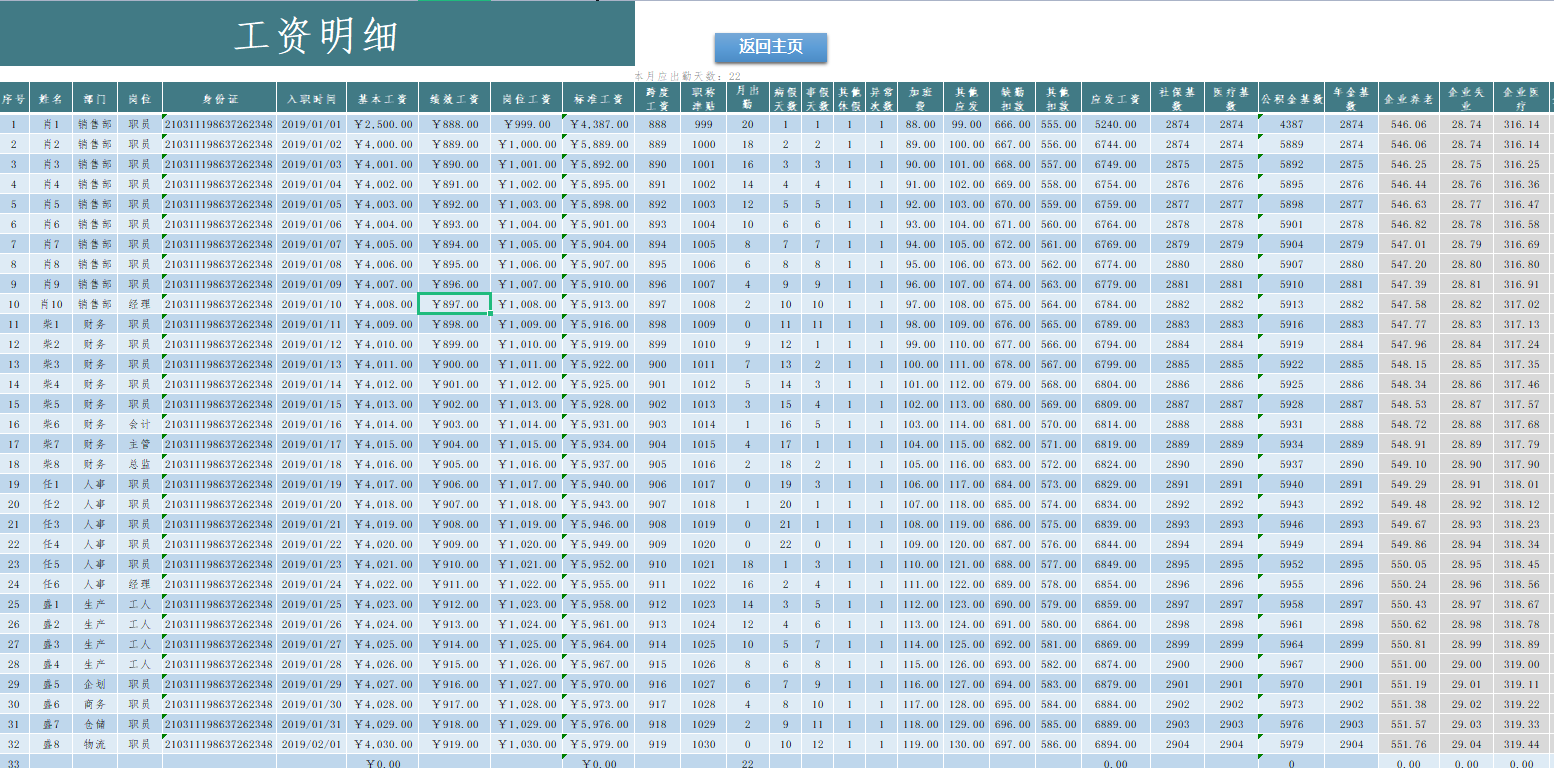Click the hire date 2019/01/16
Viewport: 1554px width, 768px height.
[x=312, y=425]
